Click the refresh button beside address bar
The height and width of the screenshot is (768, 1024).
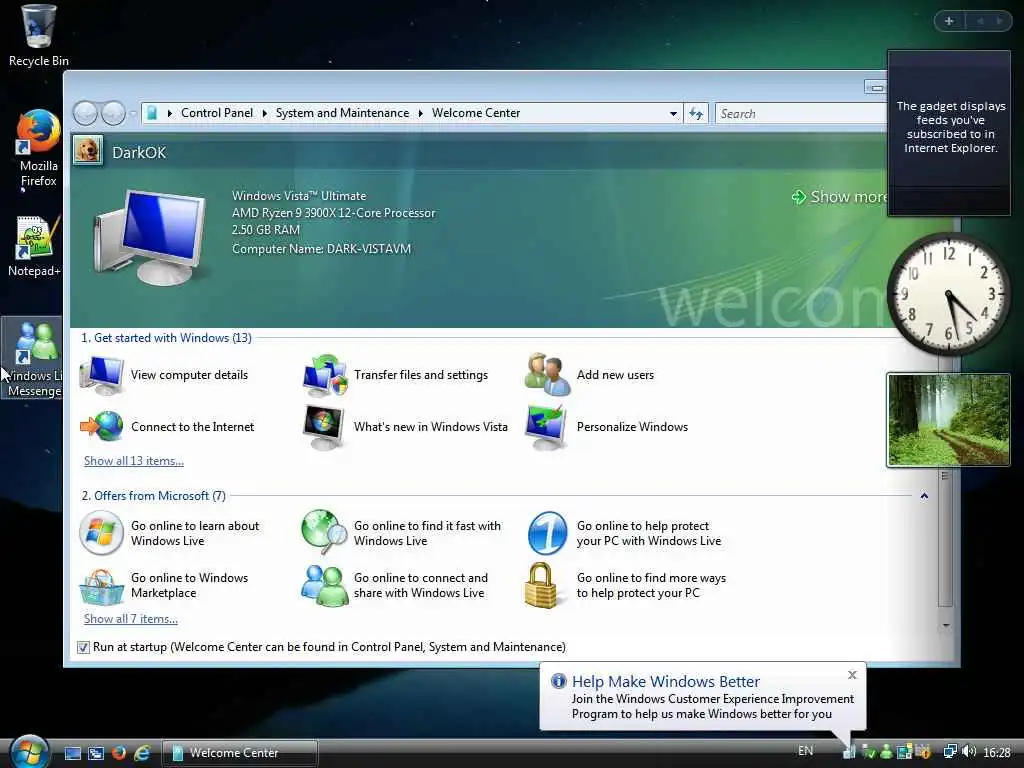click(x=696, y=114)
